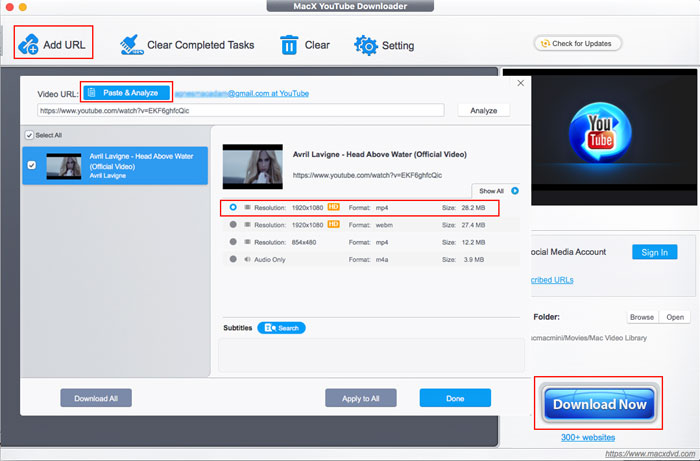Image resolution: width=700 pixels, height=461 pixels.
Task: Click Check for Updates button
Action: click(578, 43)
